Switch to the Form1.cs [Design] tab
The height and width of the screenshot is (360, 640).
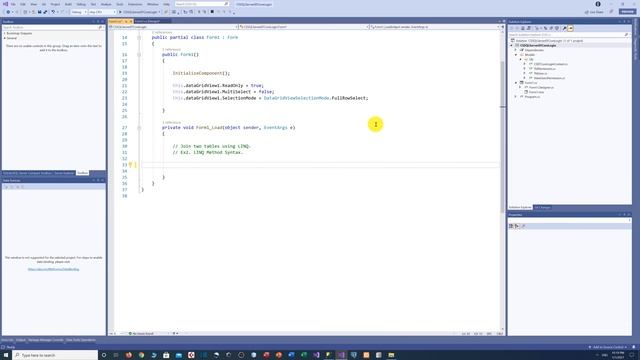(x=147, y=21)
